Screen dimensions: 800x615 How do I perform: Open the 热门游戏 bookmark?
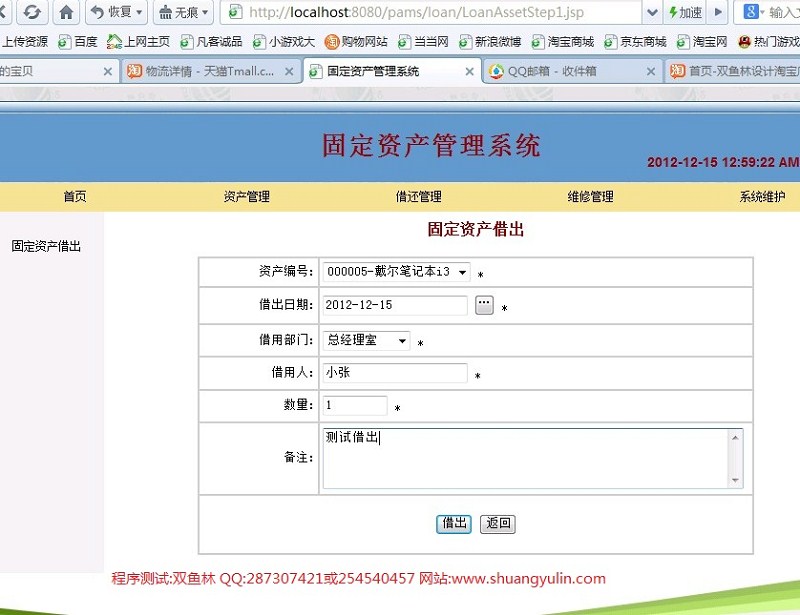[769, 42]
